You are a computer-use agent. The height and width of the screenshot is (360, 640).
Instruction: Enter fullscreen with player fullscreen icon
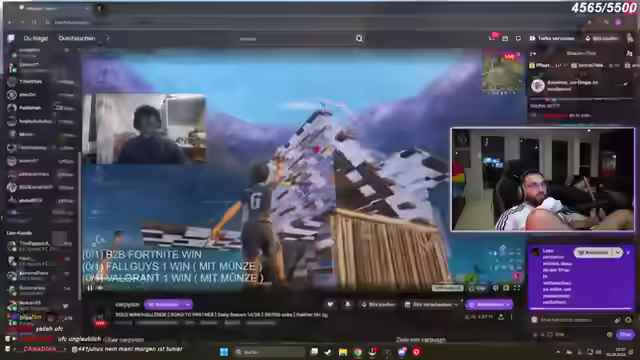pos(517,288)
